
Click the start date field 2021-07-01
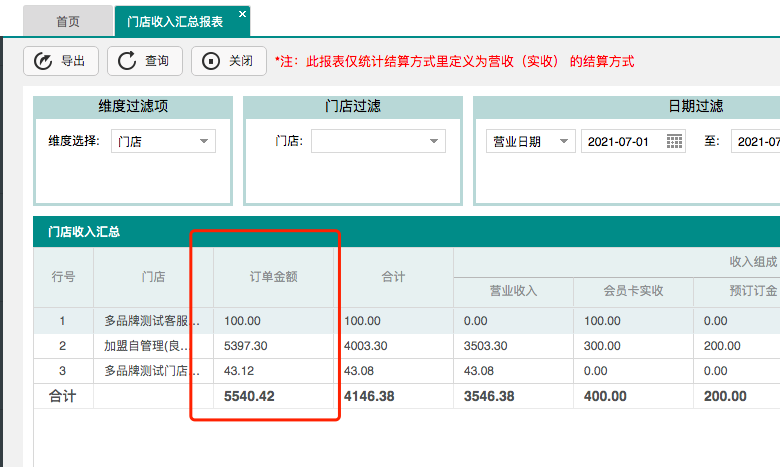[622, 141]
